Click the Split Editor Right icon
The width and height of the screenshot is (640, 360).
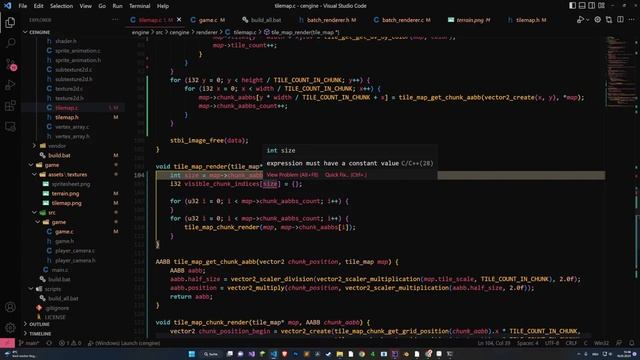[620, 20]
